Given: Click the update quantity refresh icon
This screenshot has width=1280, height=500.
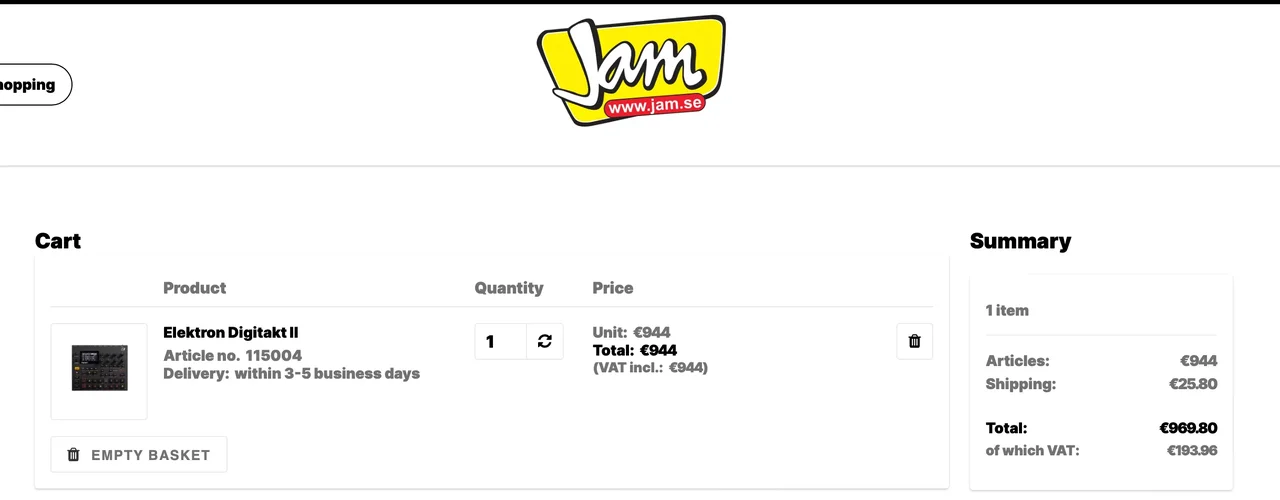Looking at the screenshot, I should tap(545, 341).
